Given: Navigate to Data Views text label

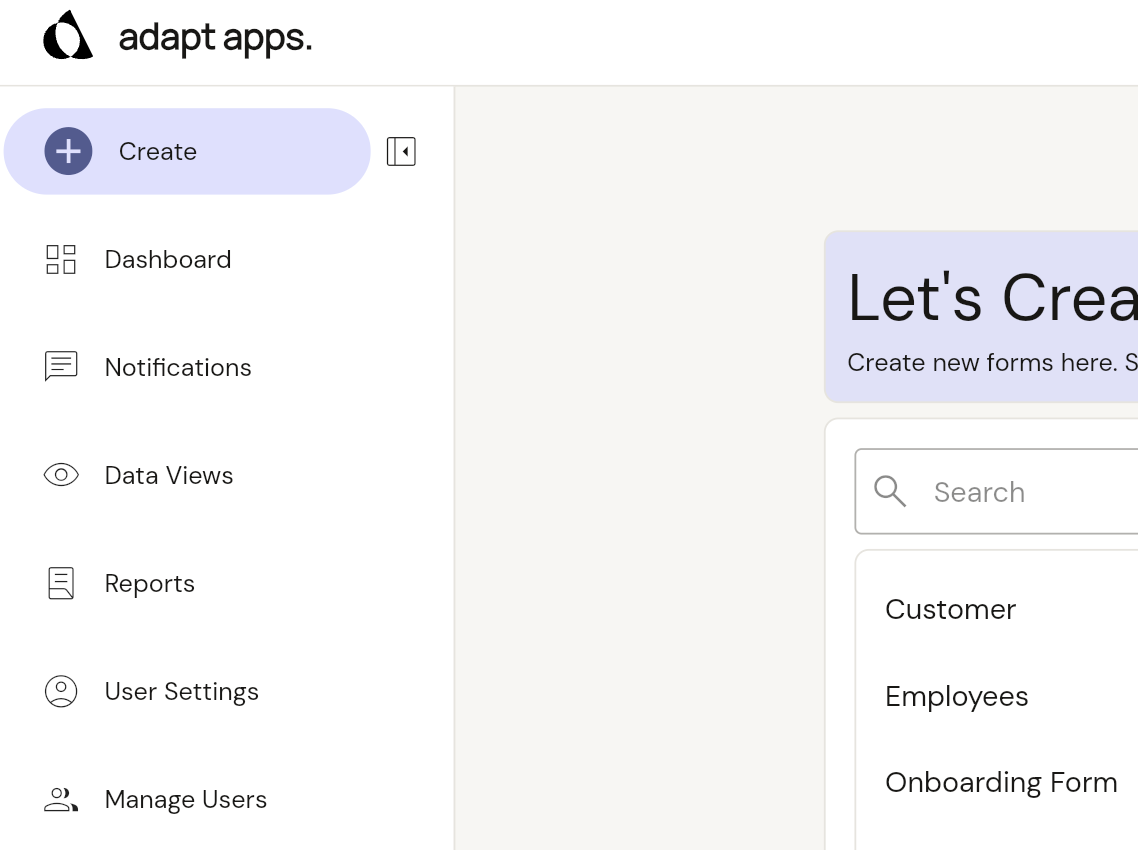Looking at the screenshot, I should 169,475.
